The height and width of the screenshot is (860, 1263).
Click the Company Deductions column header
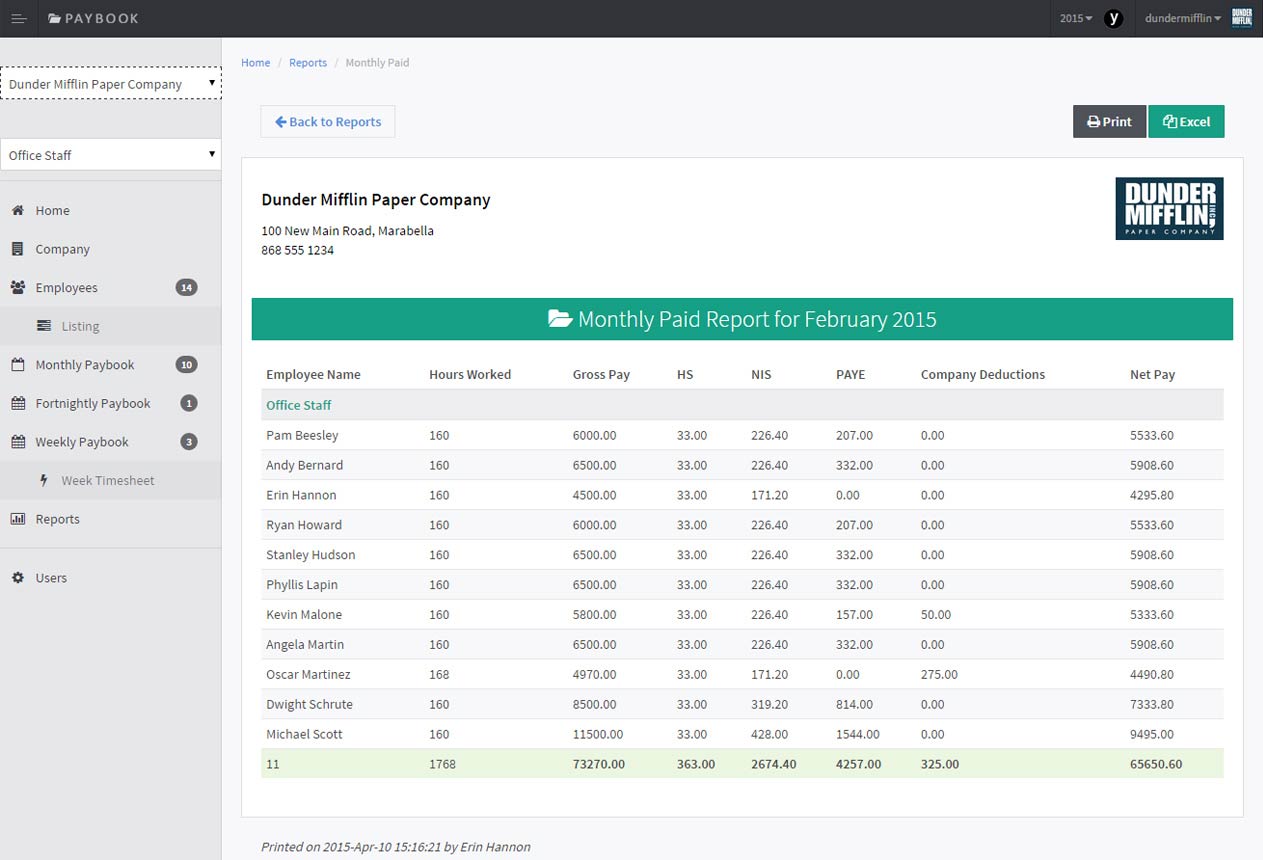(982, 374)
